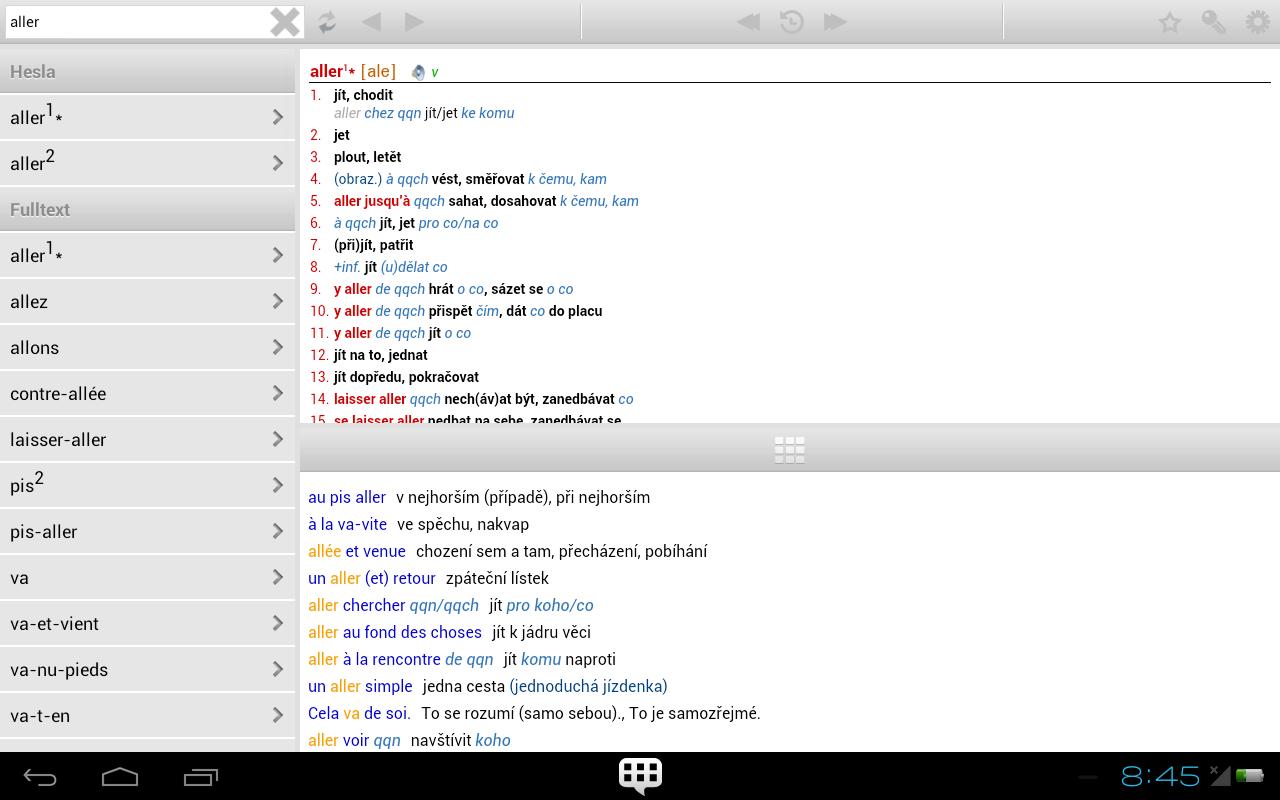
Task: Click chevron beside allez row
Action: pyautogui.click(x=278, y=301)
